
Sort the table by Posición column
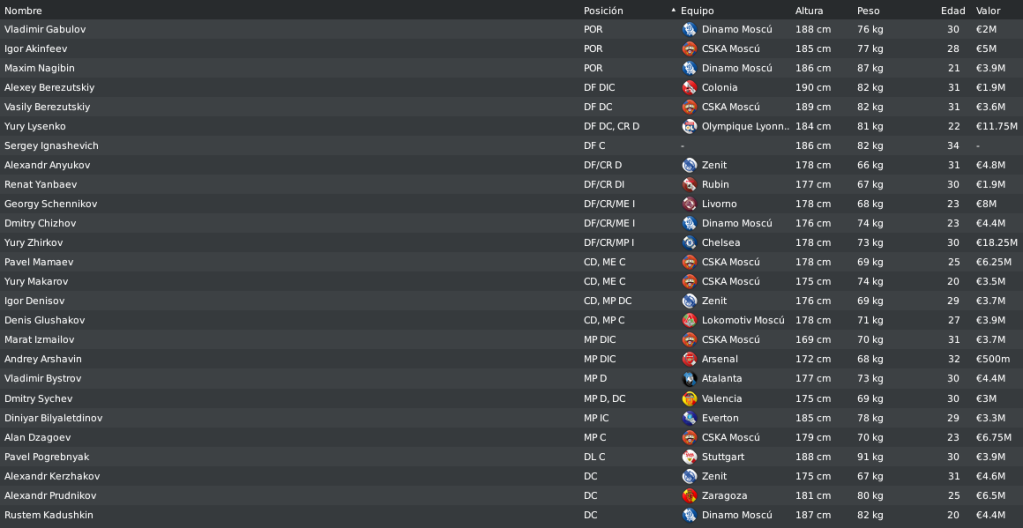click(603, 10)
